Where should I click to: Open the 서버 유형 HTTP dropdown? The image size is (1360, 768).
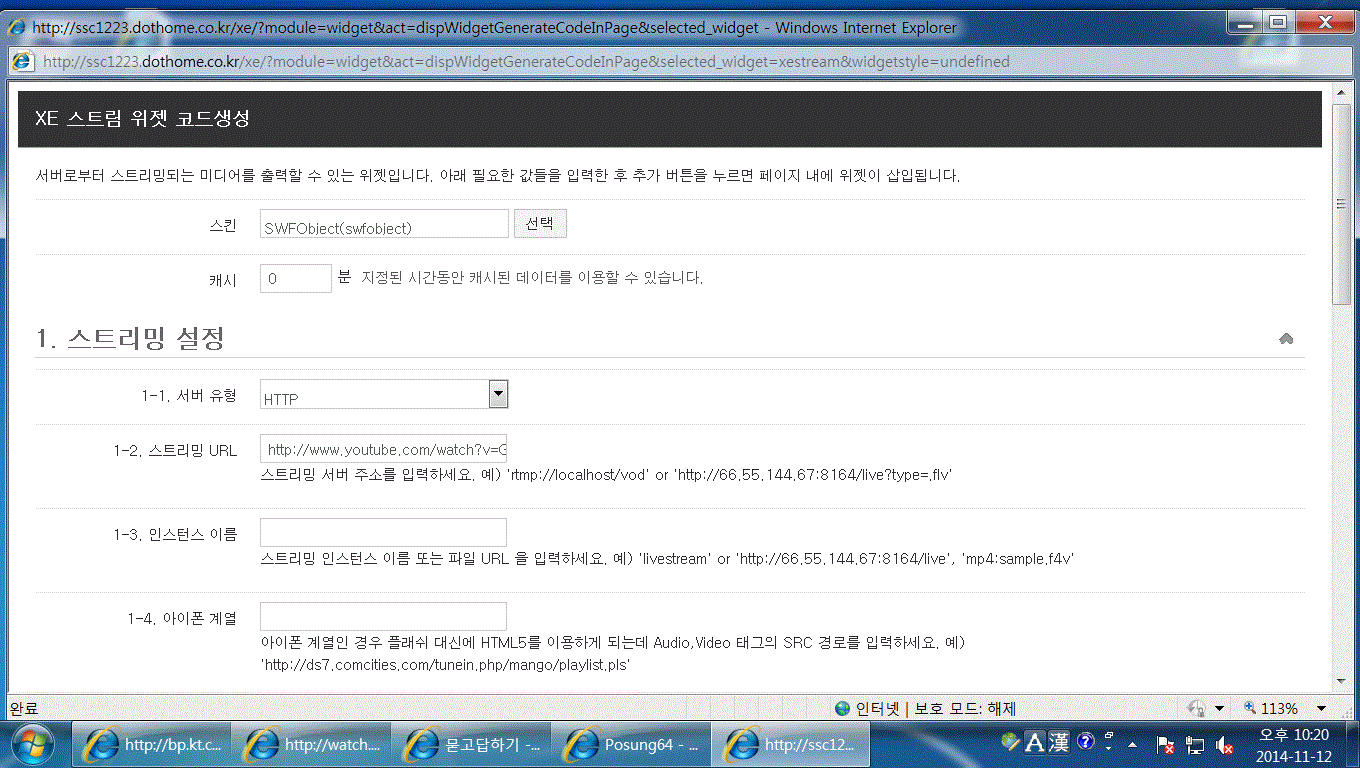[x=497, y=393]
